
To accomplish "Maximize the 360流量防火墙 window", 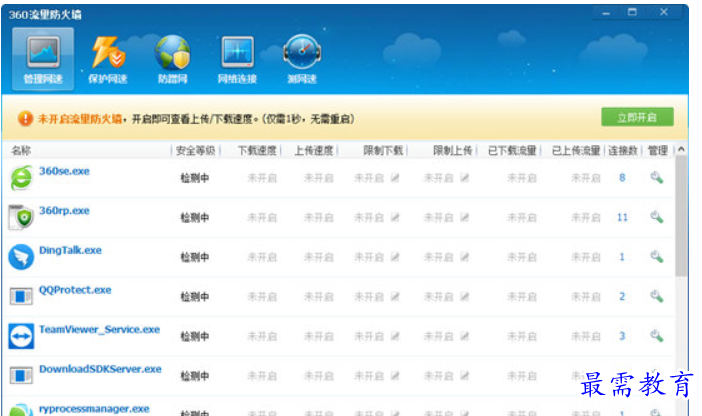I will pos(632,13).
